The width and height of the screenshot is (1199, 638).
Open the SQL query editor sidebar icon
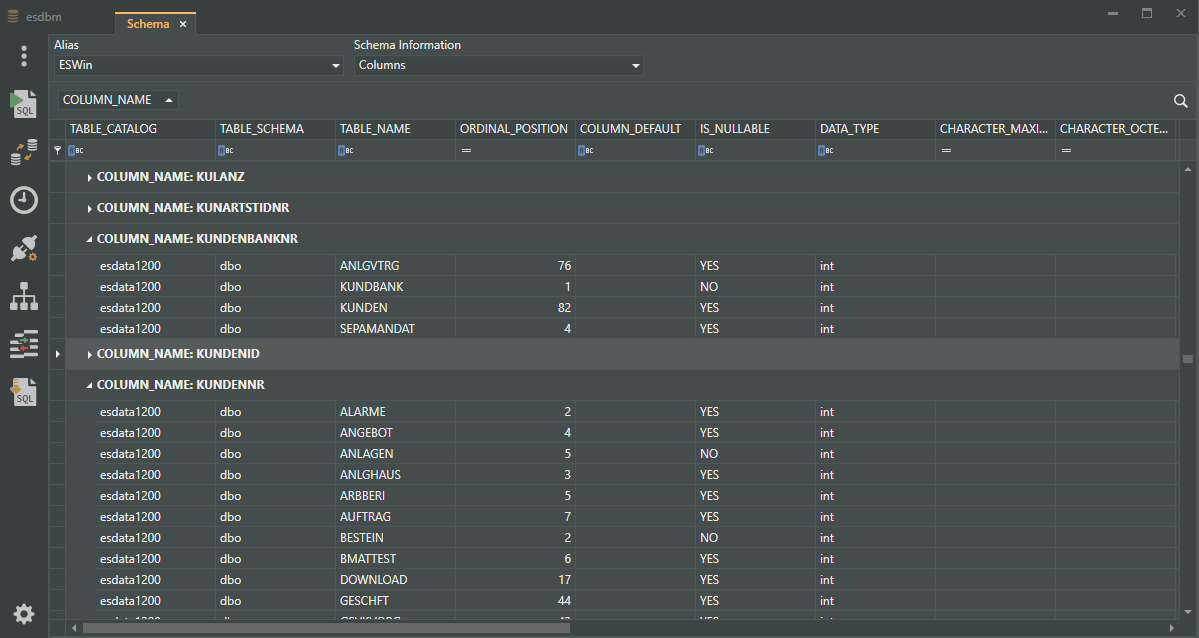click(24, 104)
